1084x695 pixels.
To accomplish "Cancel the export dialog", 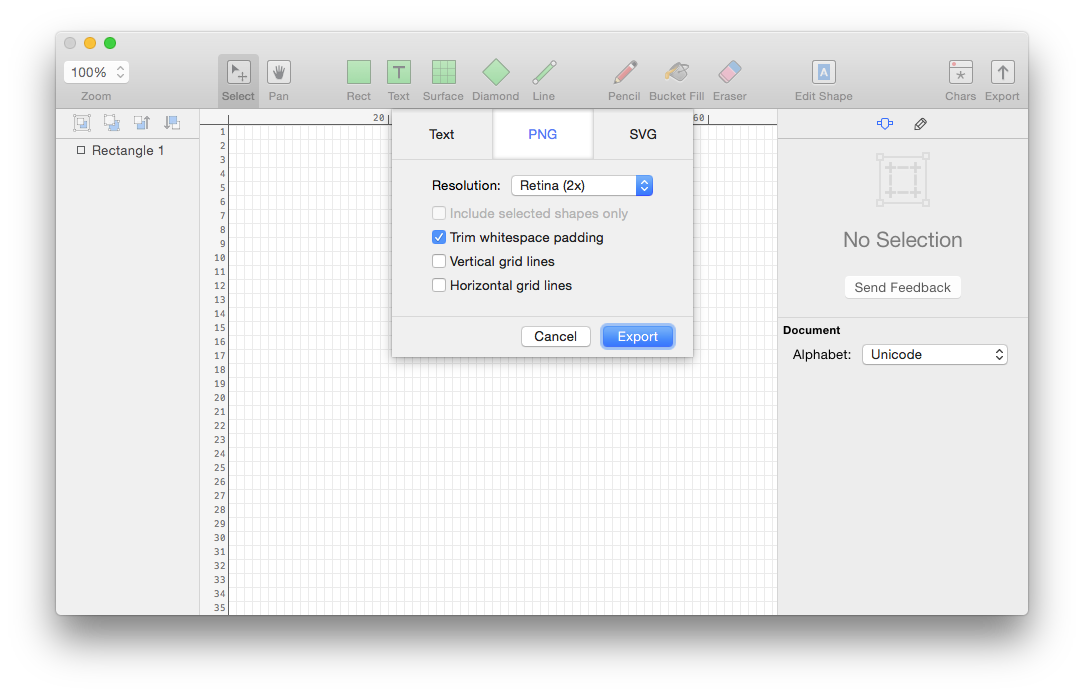I will coord(556,337).
